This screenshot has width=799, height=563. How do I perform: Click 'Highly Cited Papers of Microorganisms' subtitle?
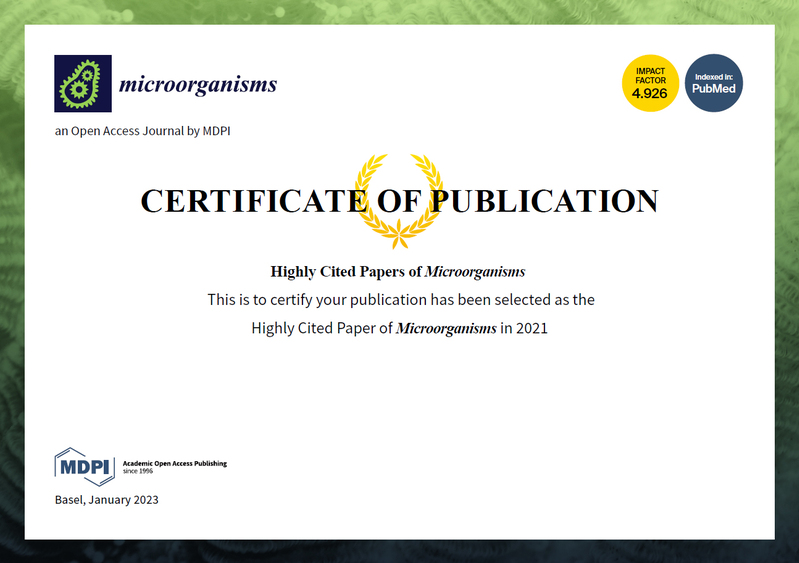(397, 272)
